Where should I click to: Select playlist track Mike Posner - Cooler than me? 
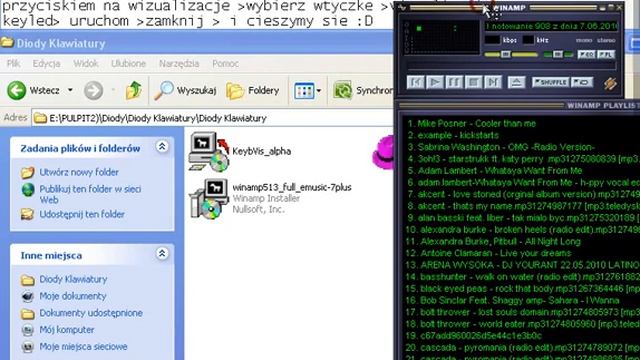(471, 123)
